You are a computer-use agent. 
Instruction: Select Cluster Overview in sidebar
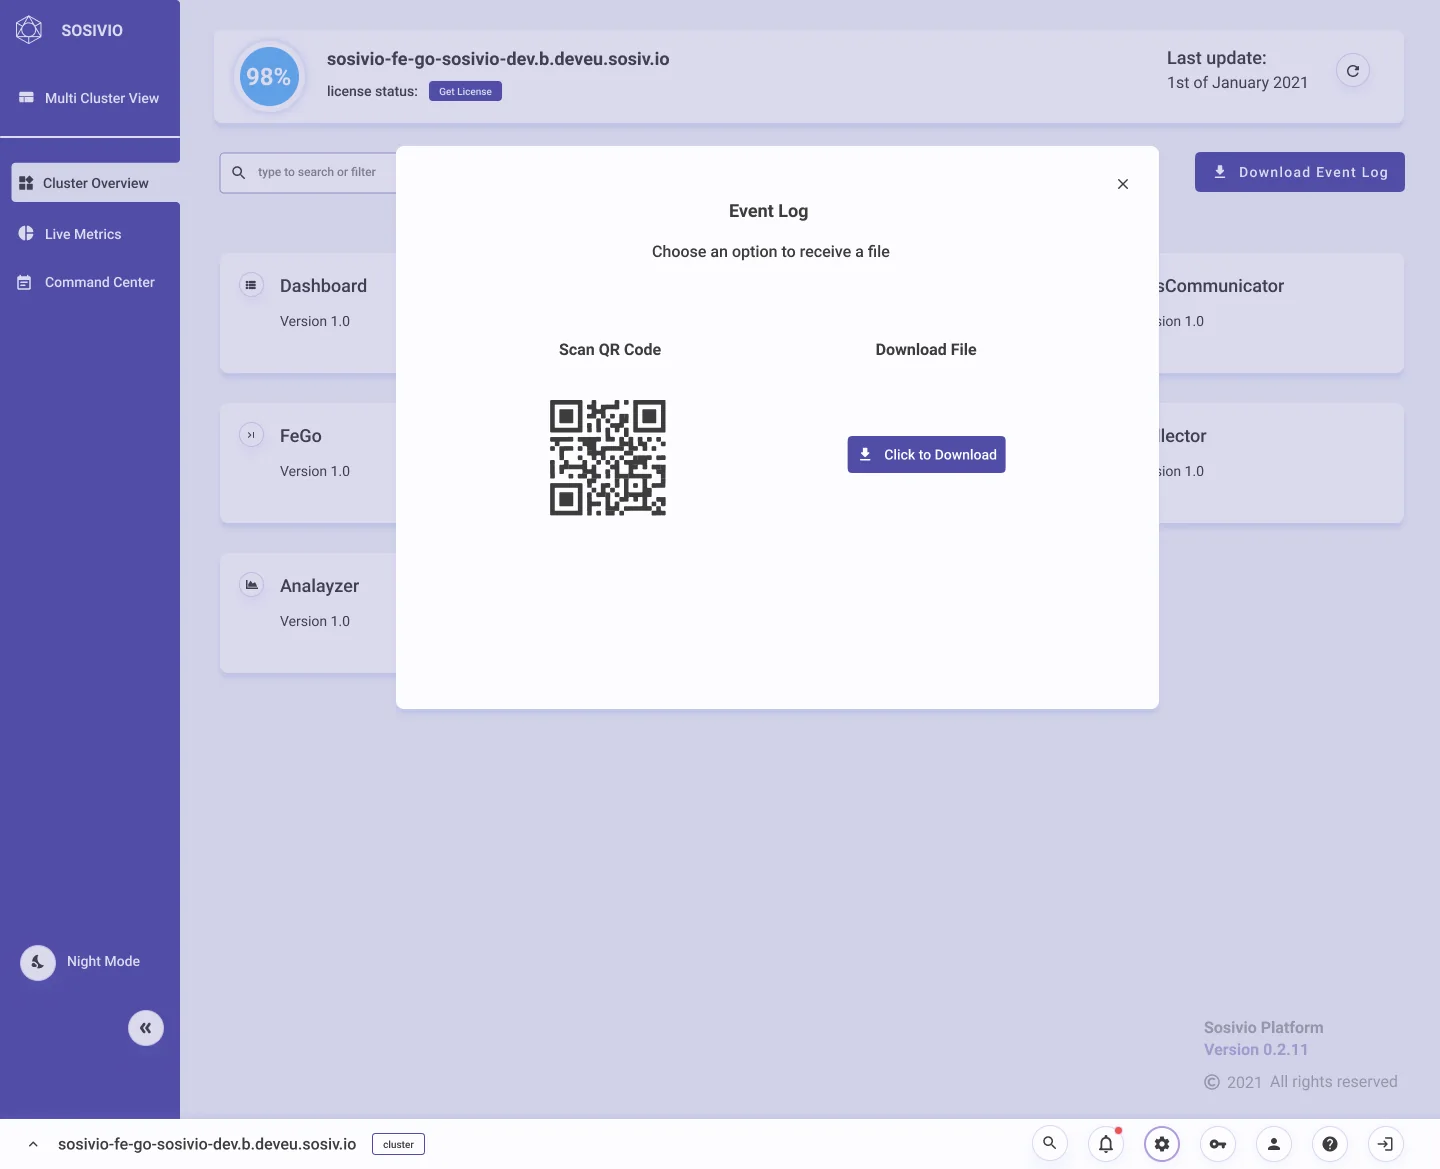click(x=96, y=183)
